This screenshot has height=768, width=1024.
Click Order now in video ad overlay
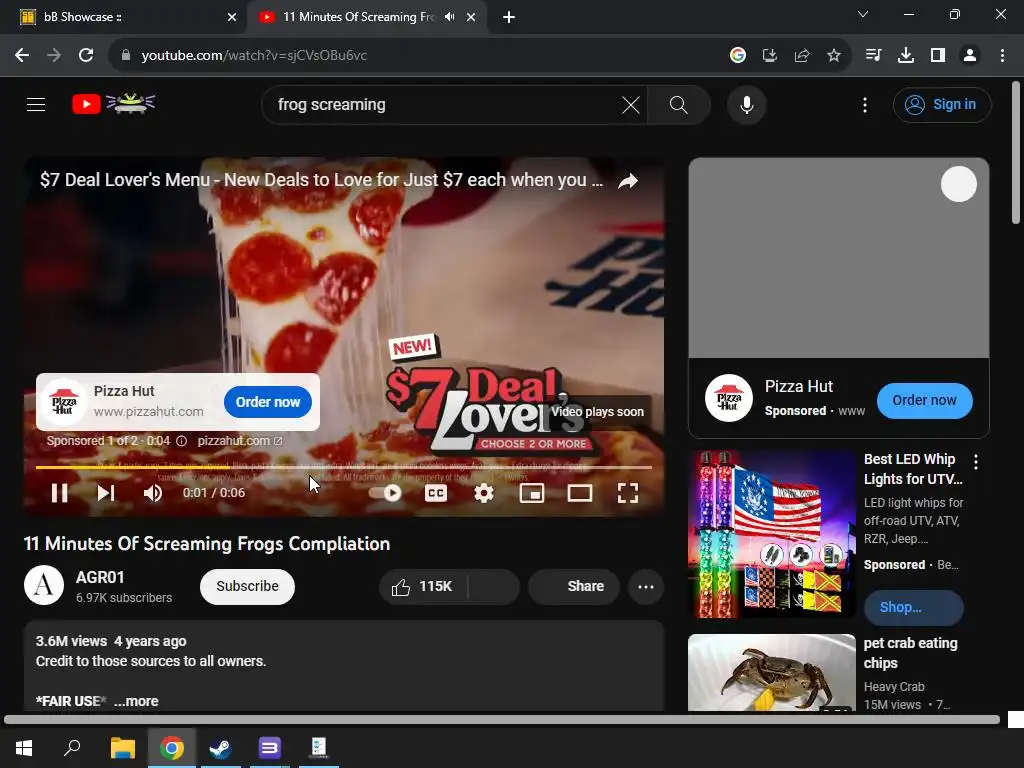point(268,402)
